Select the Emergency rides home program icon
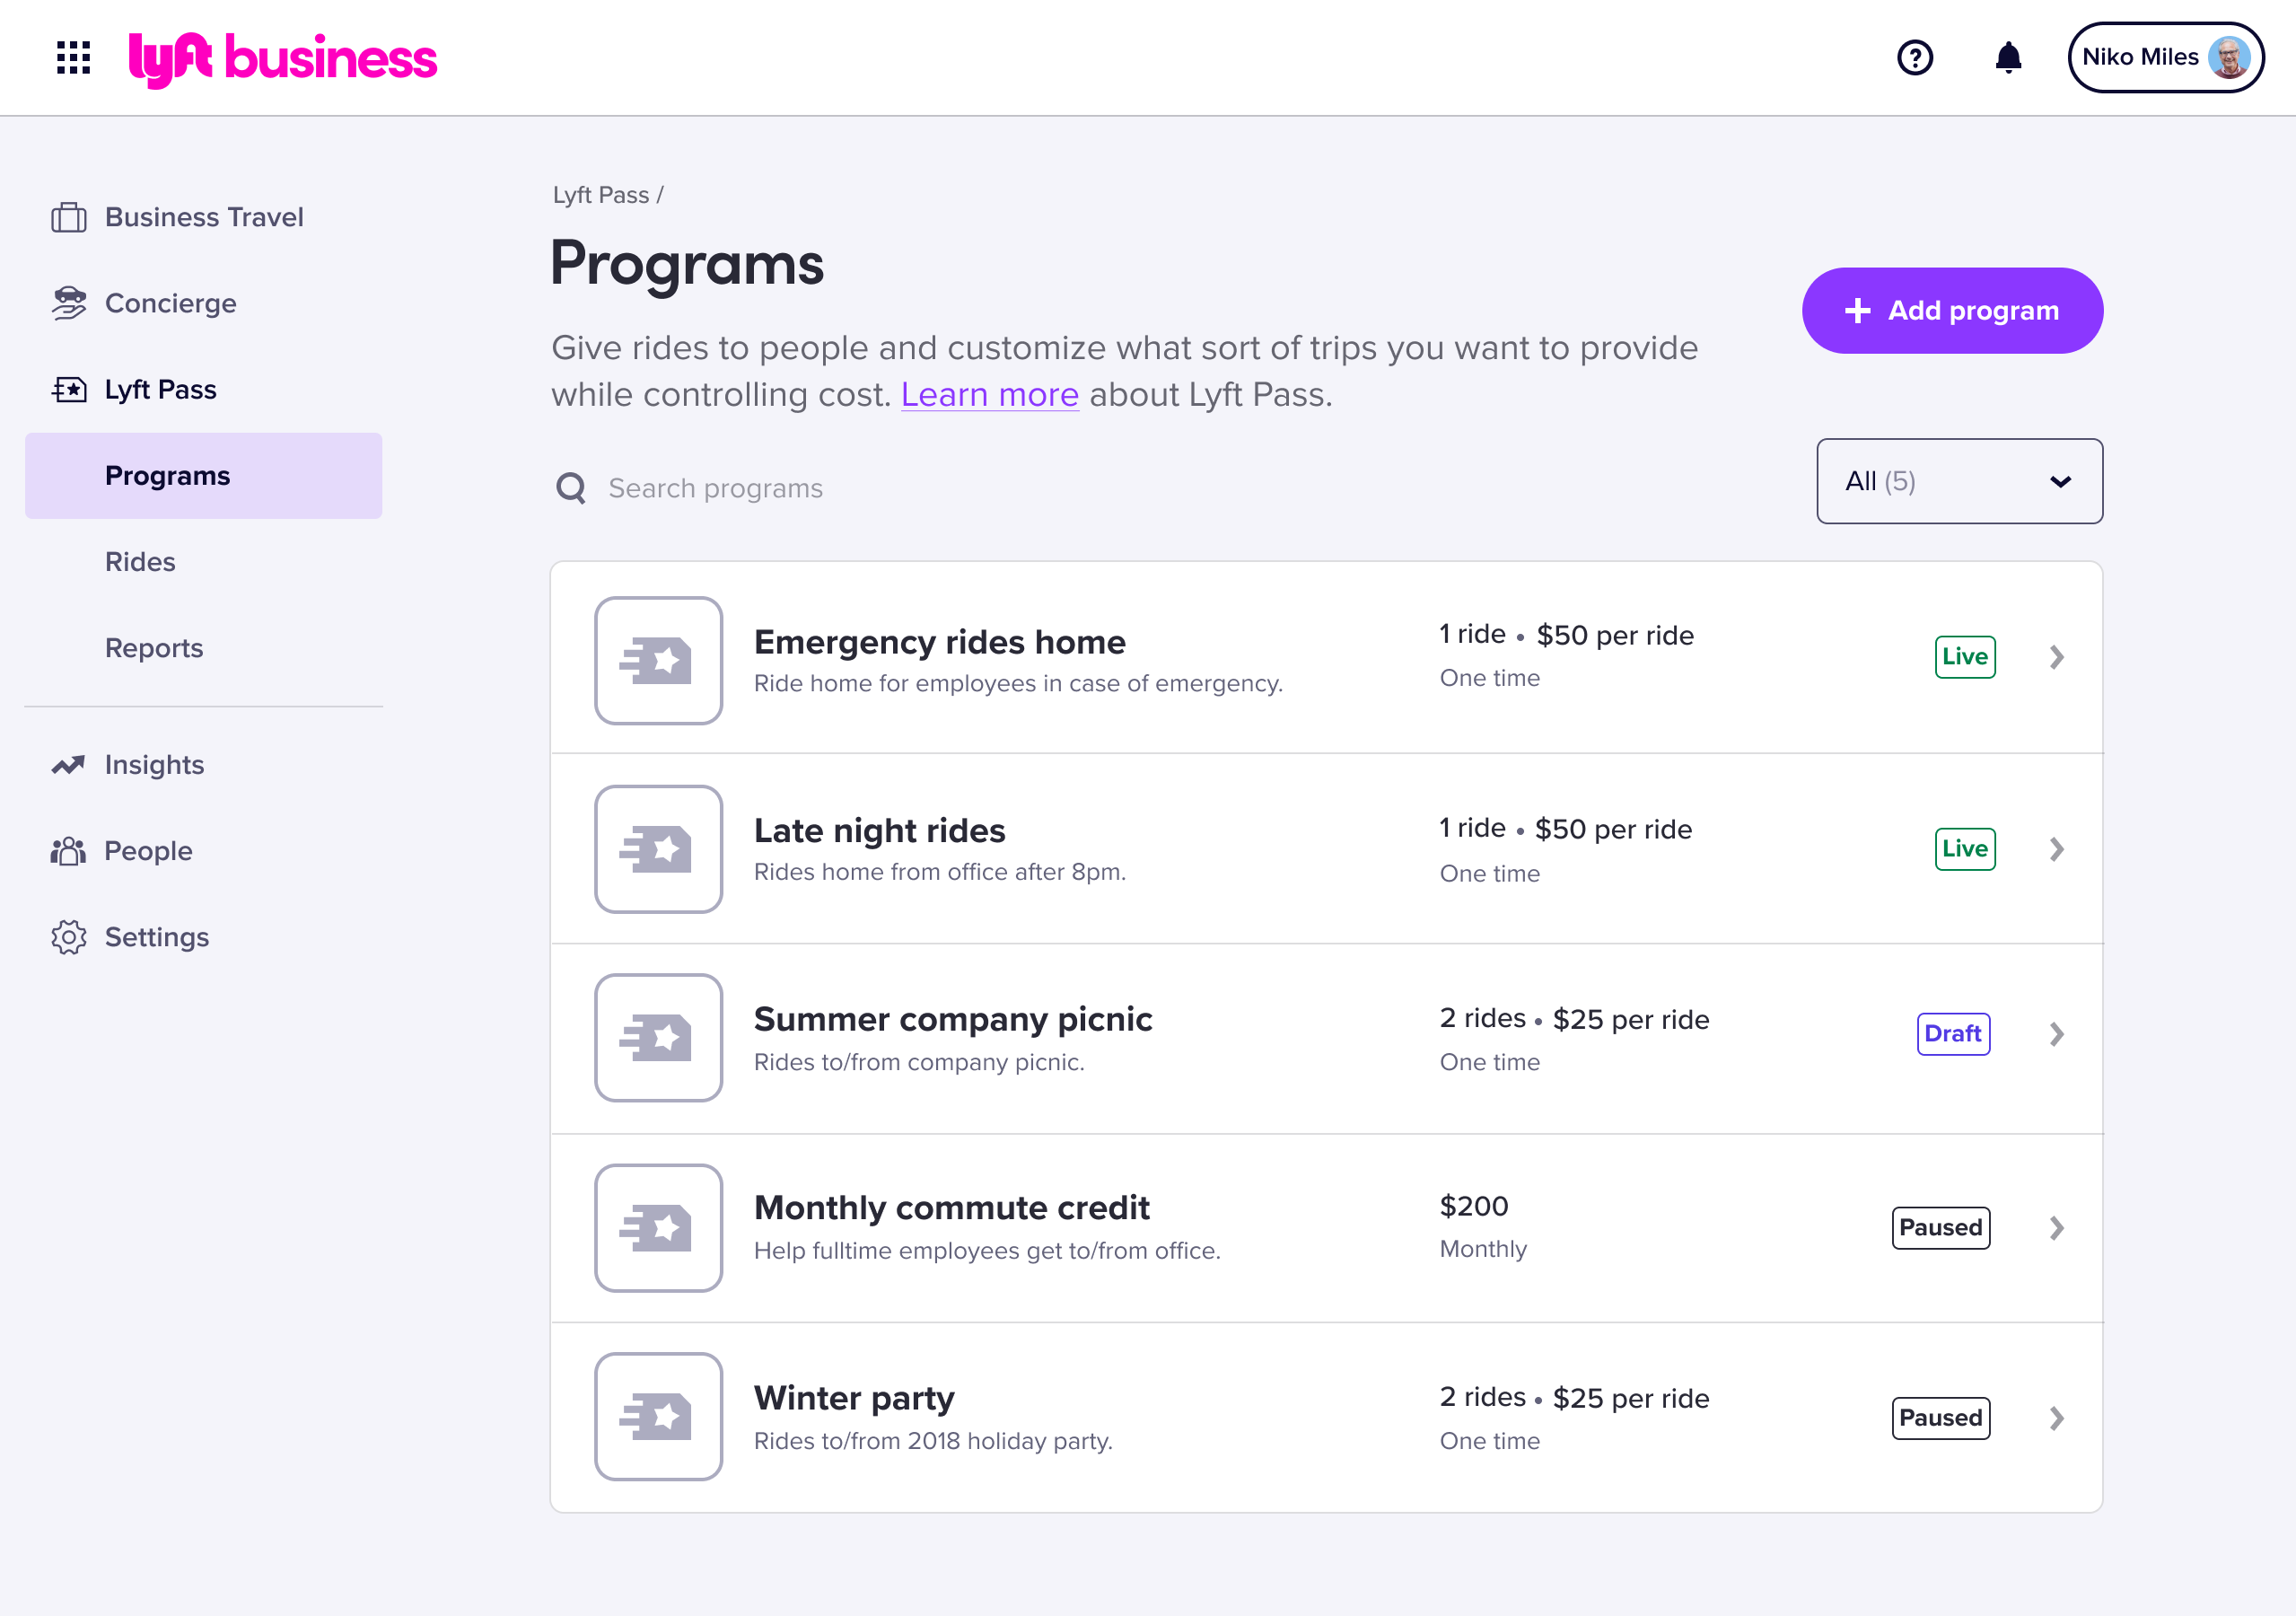Image resolution: width=2296 pixels, height=1616 pixels. click(658, 660)
